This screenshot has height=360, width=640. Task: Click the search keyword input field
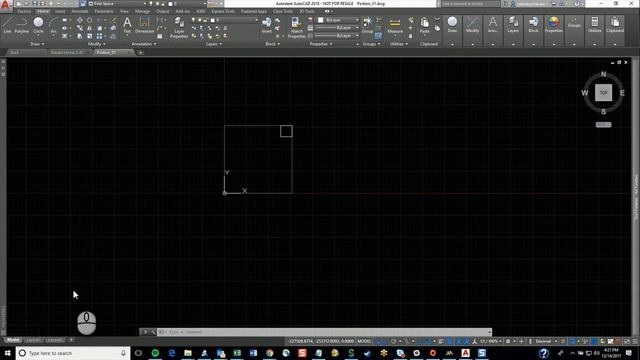471,4
